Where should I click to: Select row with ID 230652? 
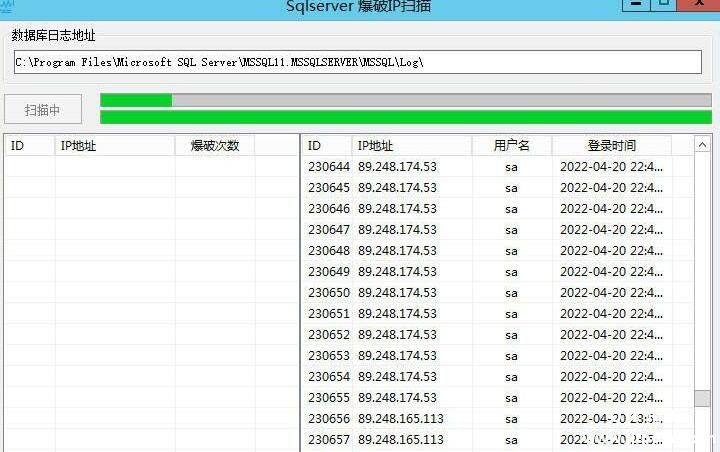(498, 334)
